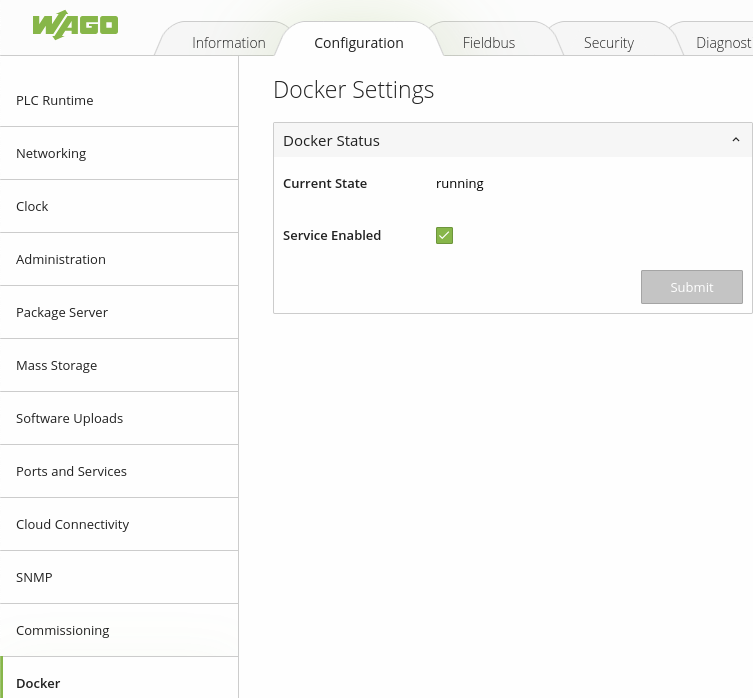The height and width of the screenshot is (698, 753).
Task: Select Mass Storage in sidebar
Action: point(119,366)
